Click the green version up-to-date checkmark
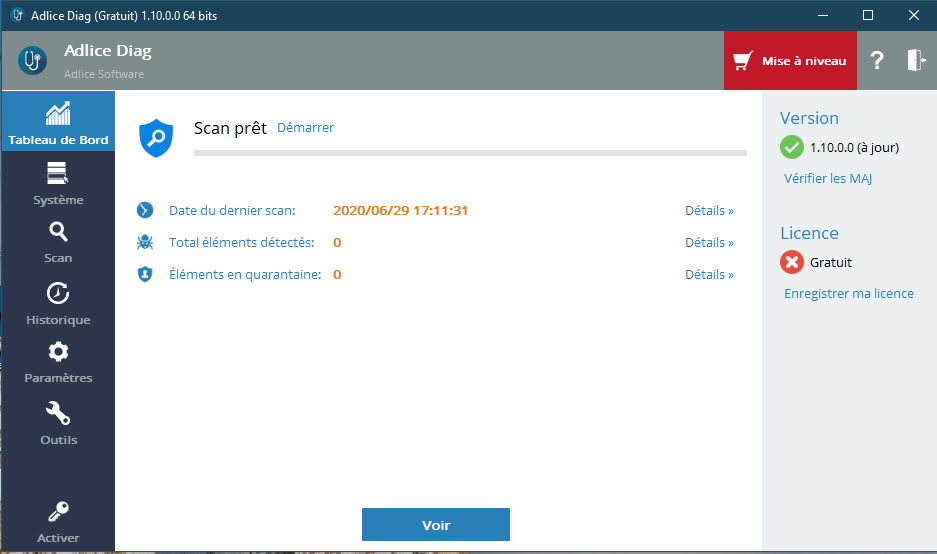This screenshot has width=937, height=554. pyautogui.click(x=792, y=147)
